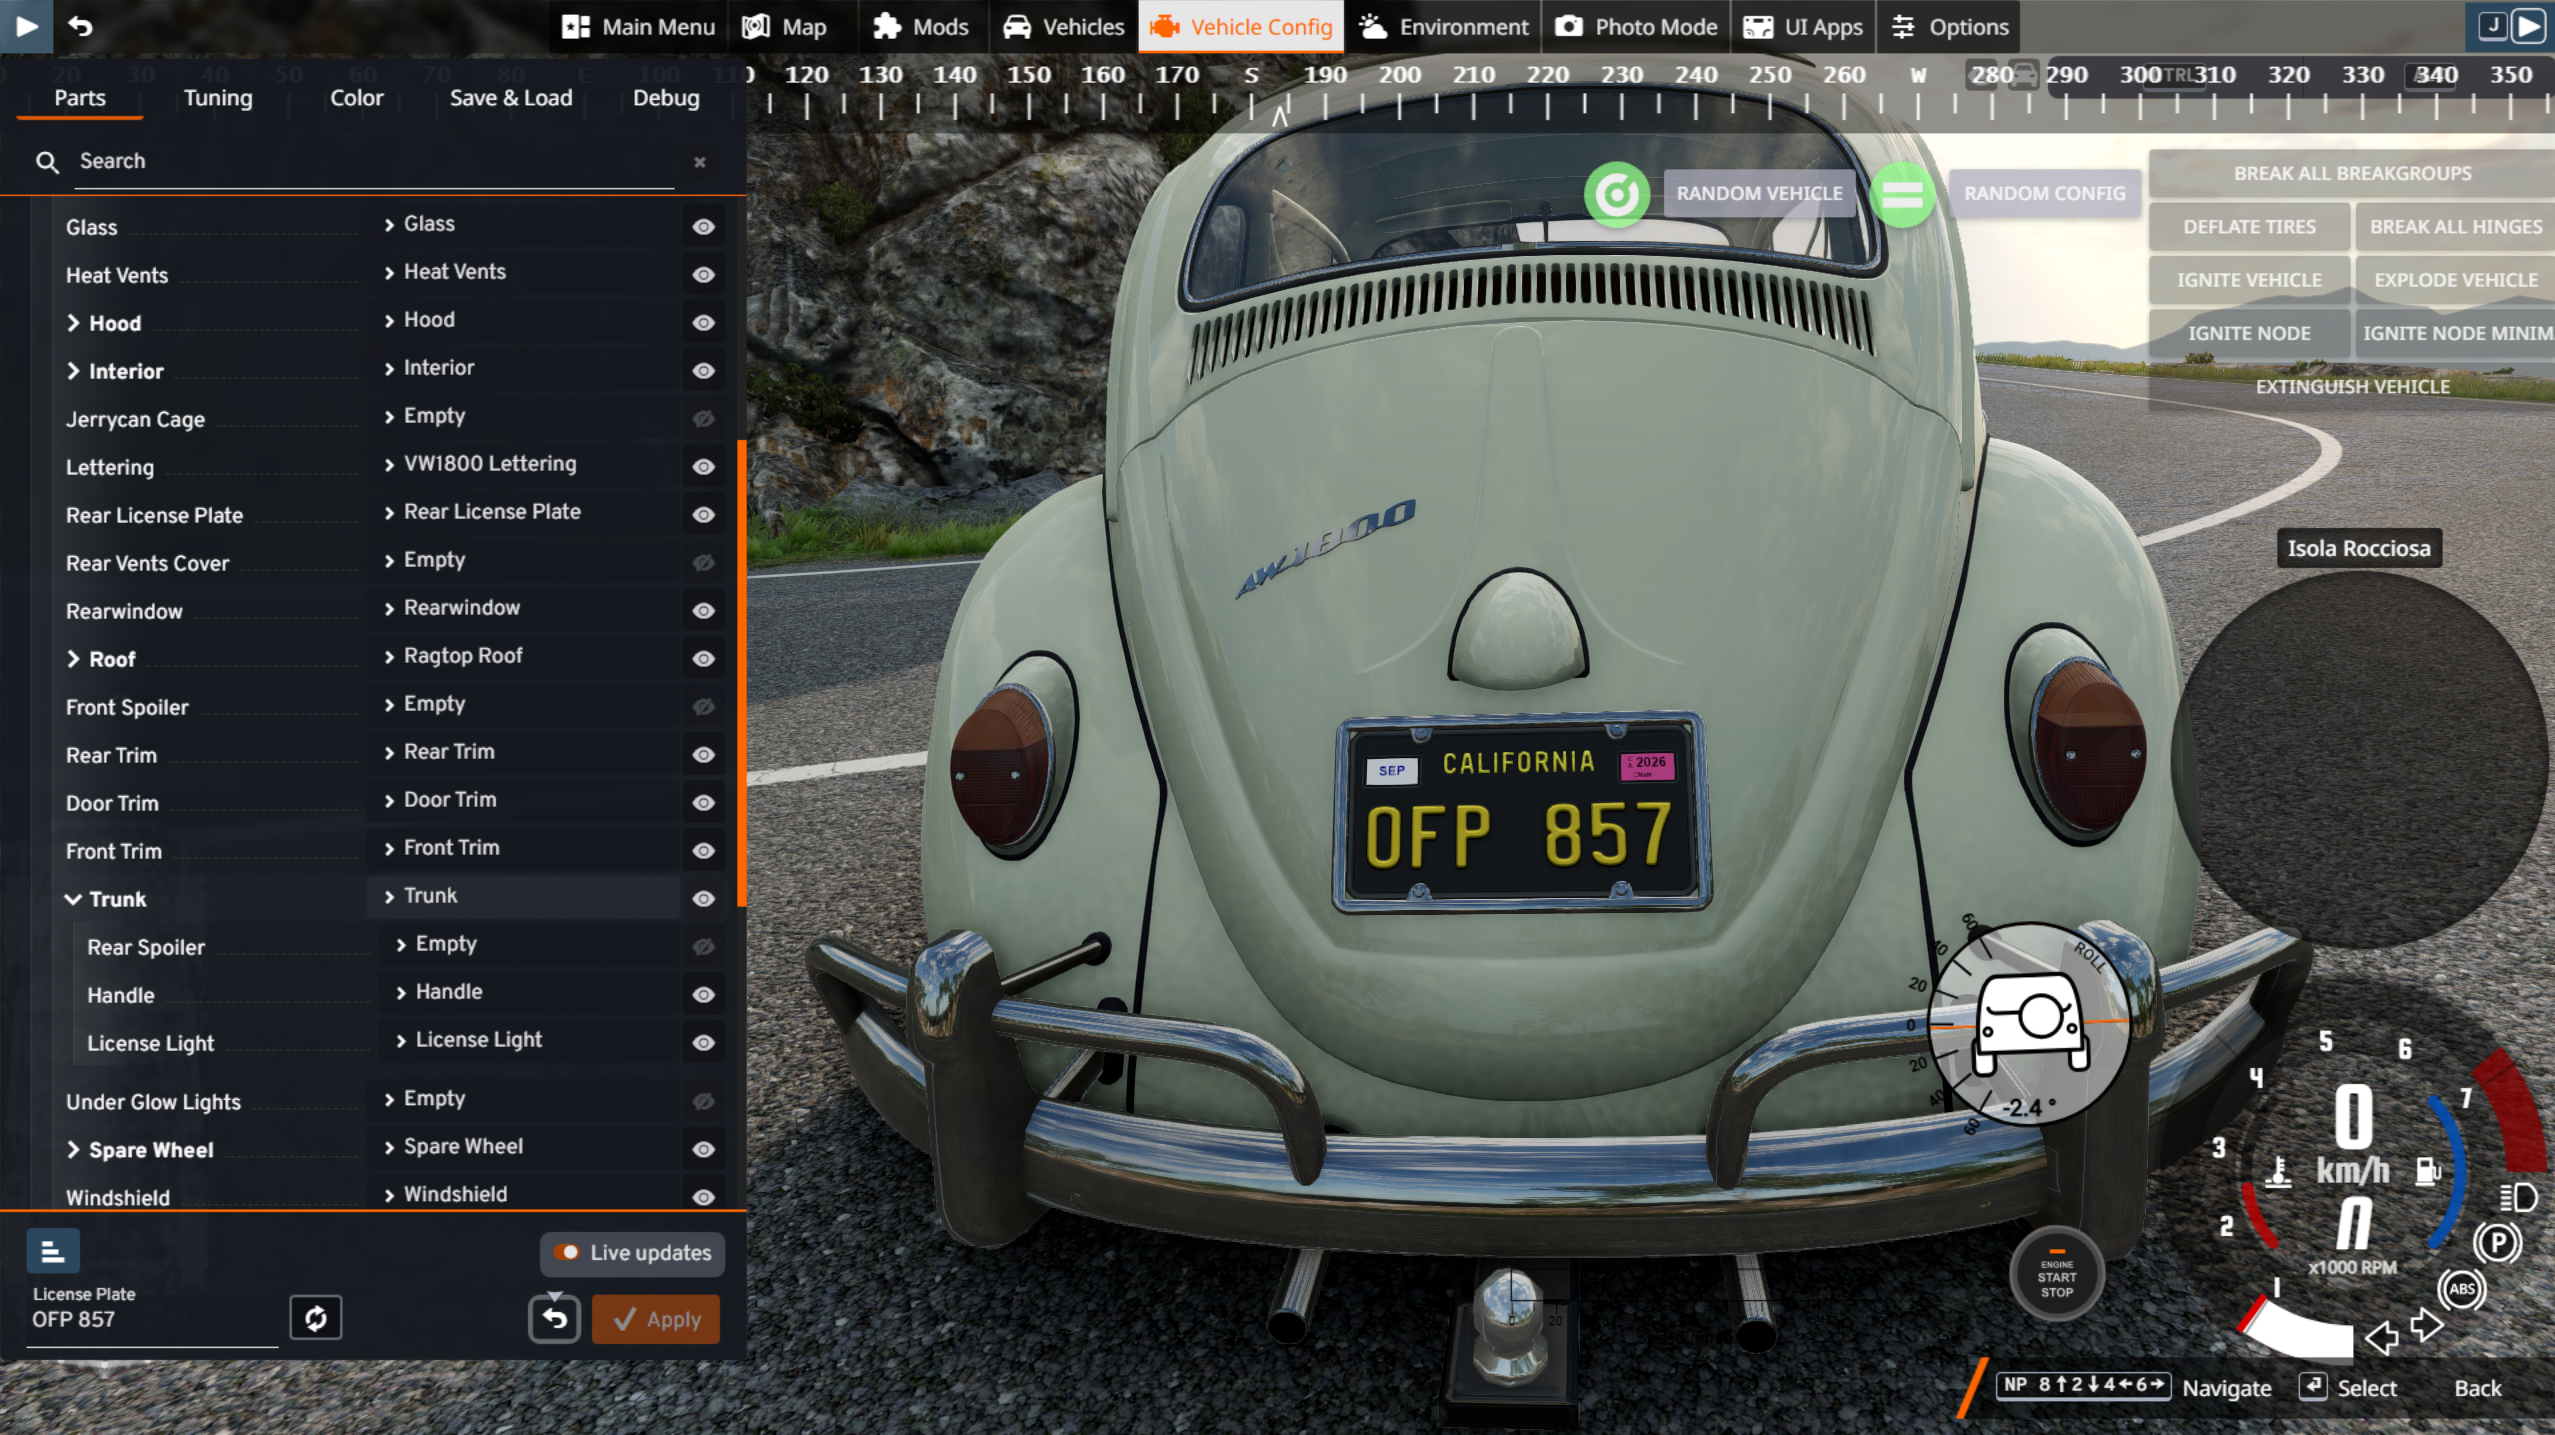Collapse the Trunk tree item
The height and width of the screenshot is (1435, 2555).
coord(74,899)
